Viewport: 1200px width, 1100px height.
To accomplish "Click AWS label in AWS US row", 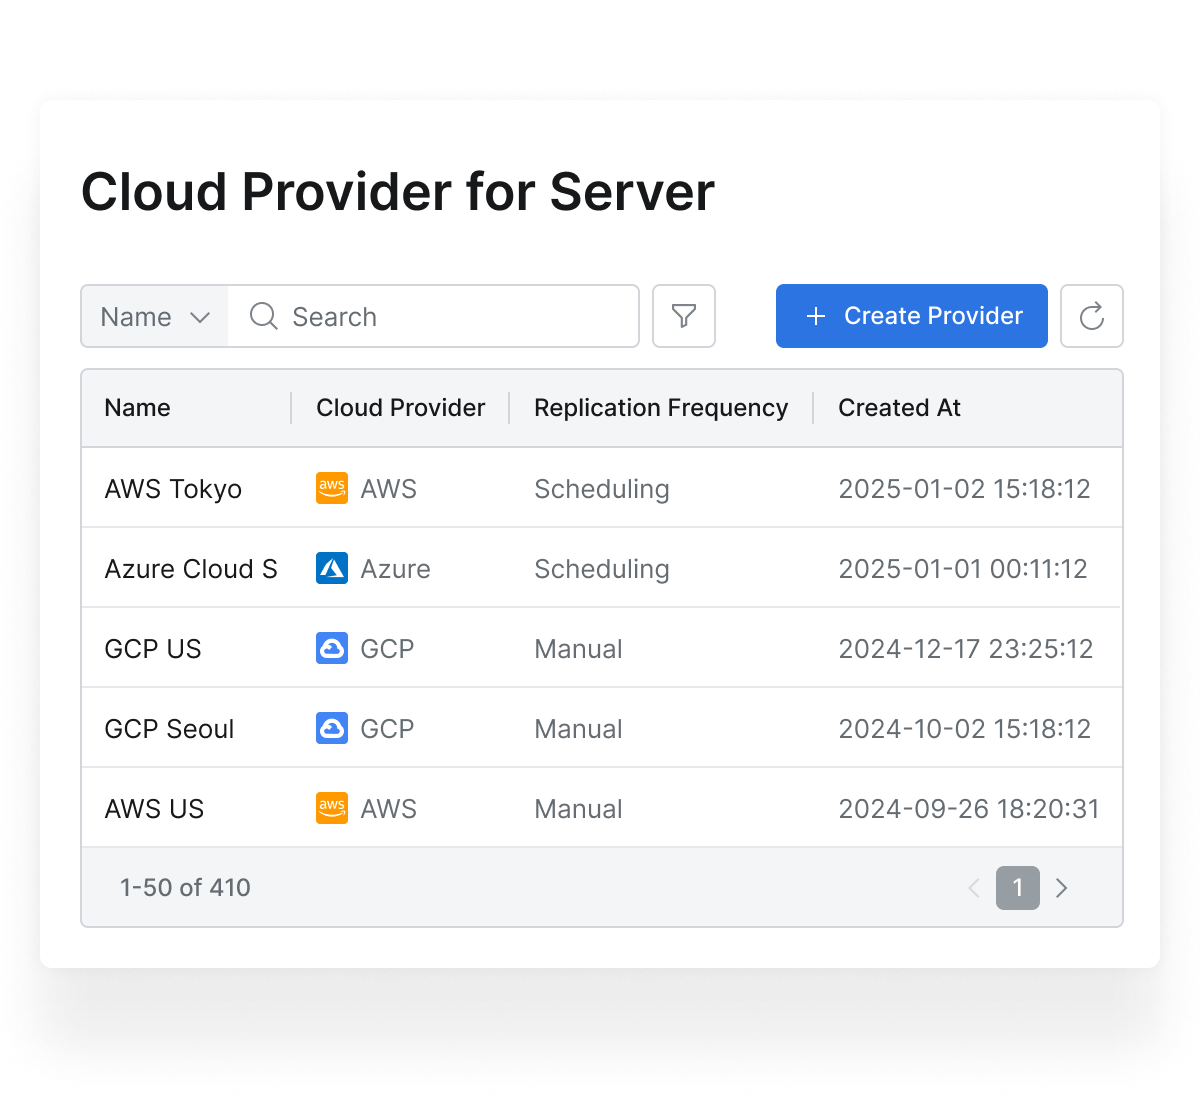I will 388,809.
